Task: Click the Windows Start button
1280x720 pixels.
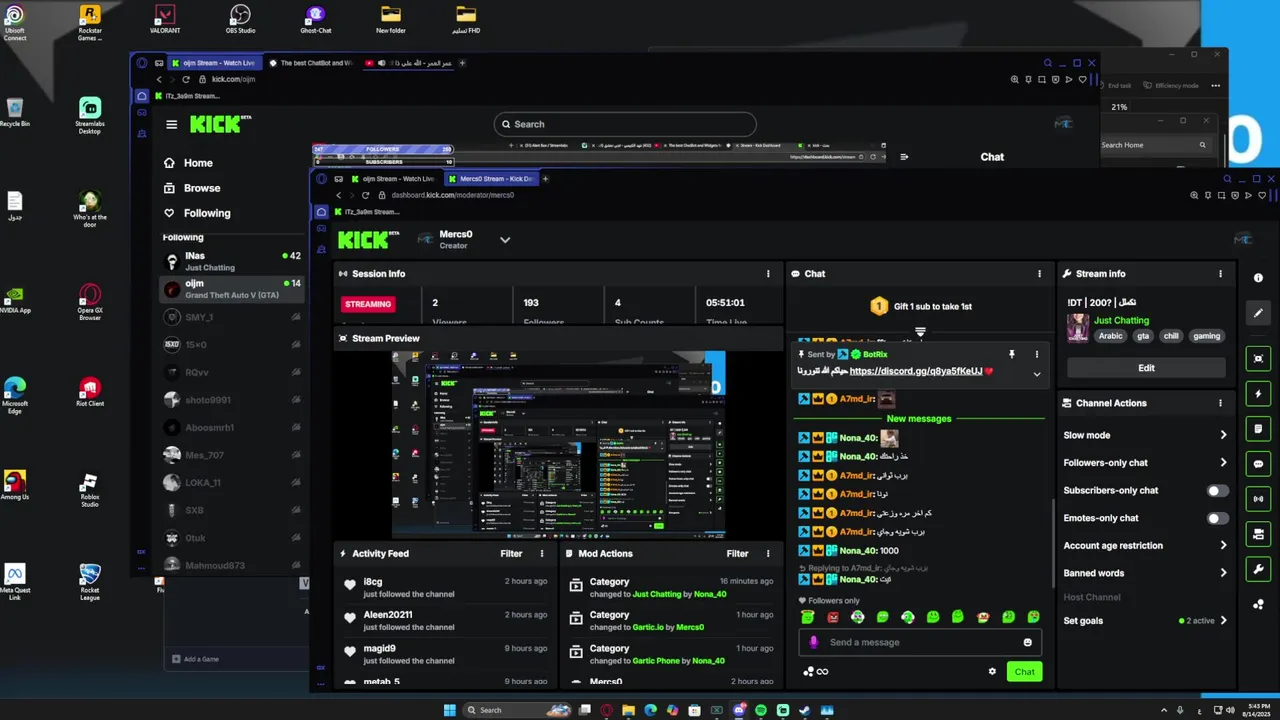Action: click(449, 710)
